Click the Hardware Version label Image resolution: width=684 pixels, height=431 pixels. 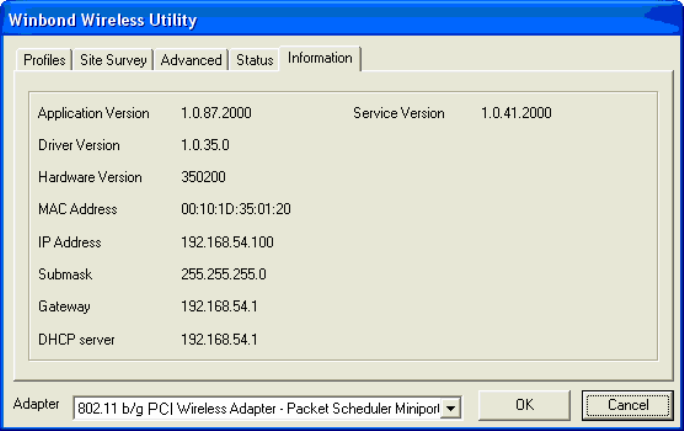(90, 177)
